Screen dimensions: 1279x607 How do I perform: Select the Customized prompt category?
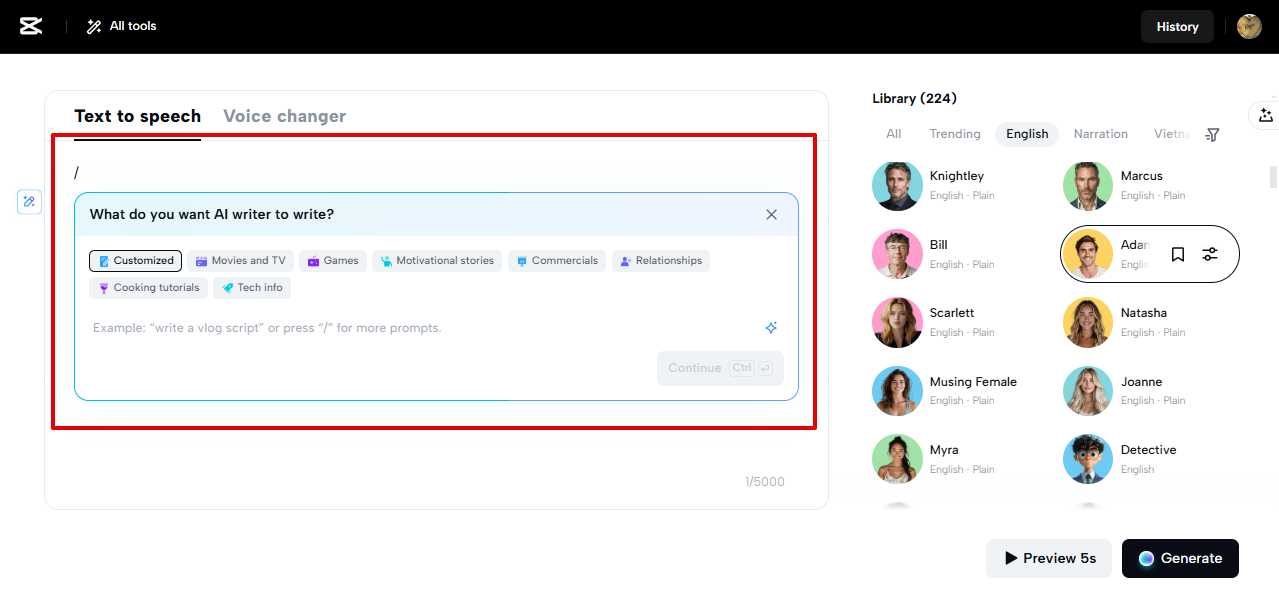[135, 261]
